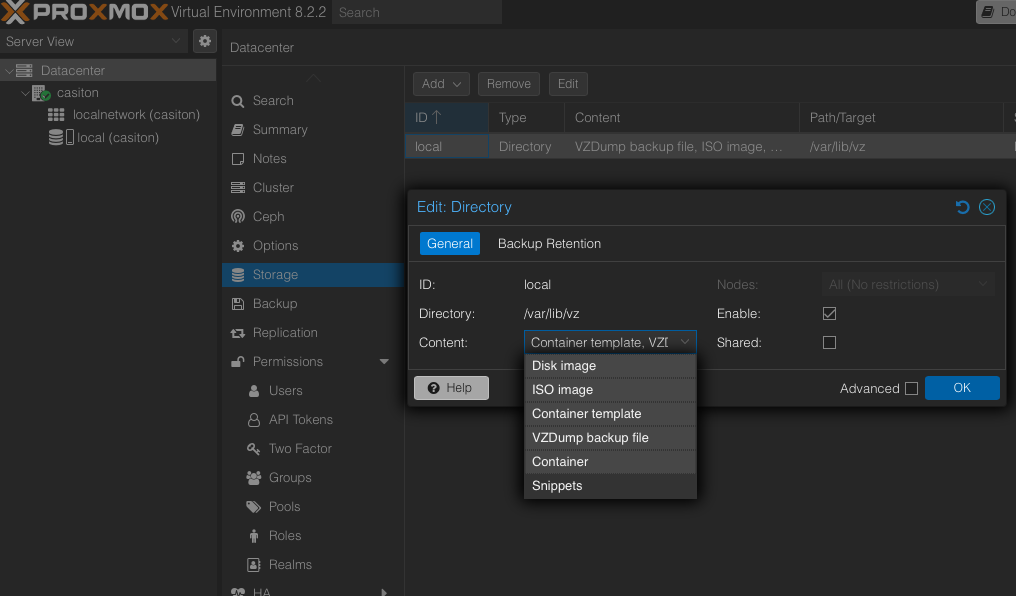
Task: Open the localnetwork (casiton) entry
Action: 136,114
